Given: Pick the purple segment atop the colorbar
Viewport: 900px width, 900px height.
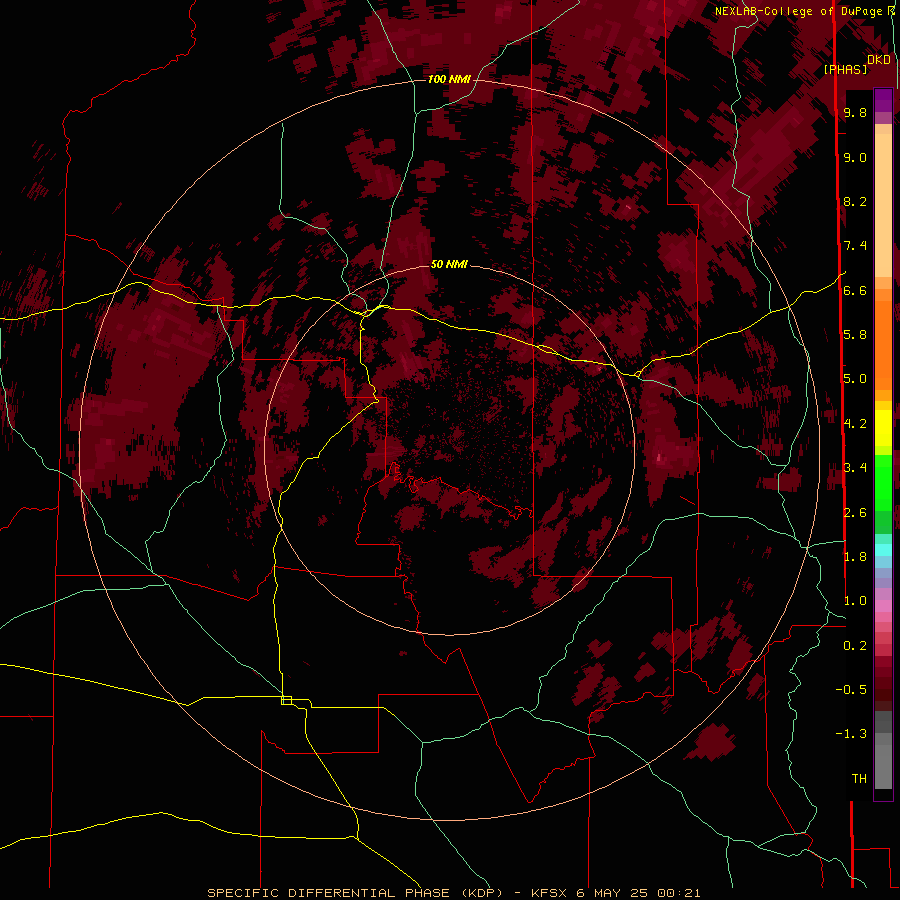Looking at the screenshot, I should tap(883, 100).
